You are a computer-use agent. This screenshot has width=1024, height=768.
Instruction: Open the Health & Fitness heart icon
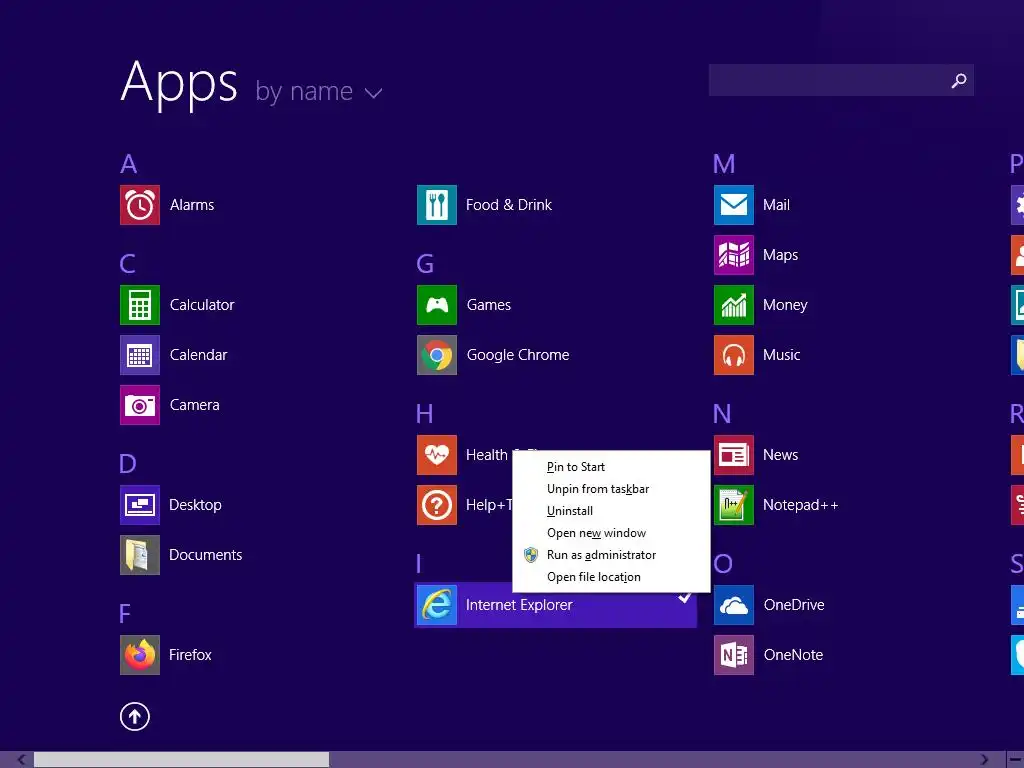437,455
